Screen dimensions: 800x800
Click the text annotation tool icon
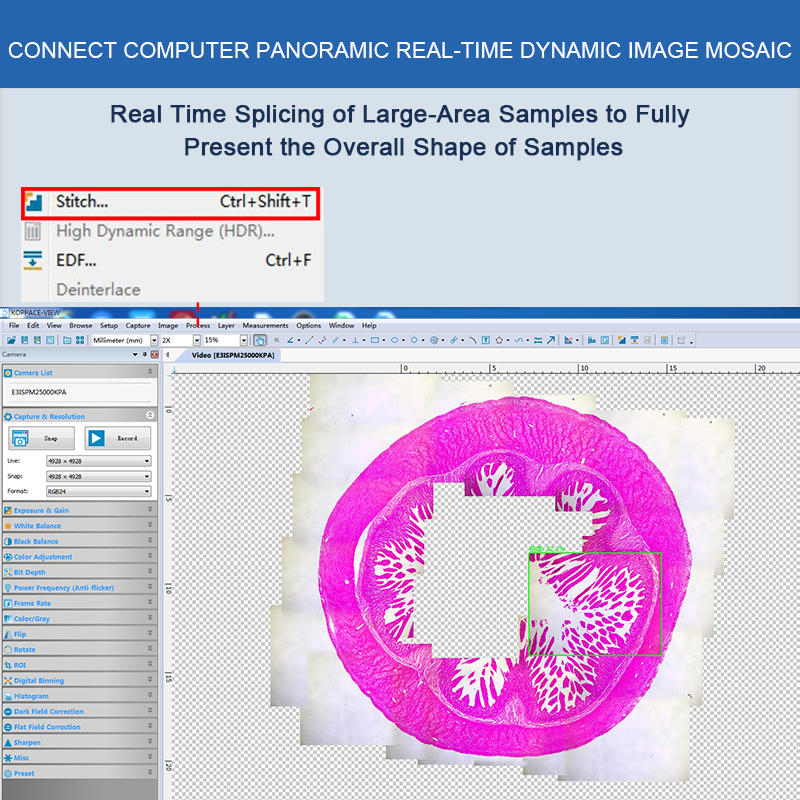click(485, 340)
